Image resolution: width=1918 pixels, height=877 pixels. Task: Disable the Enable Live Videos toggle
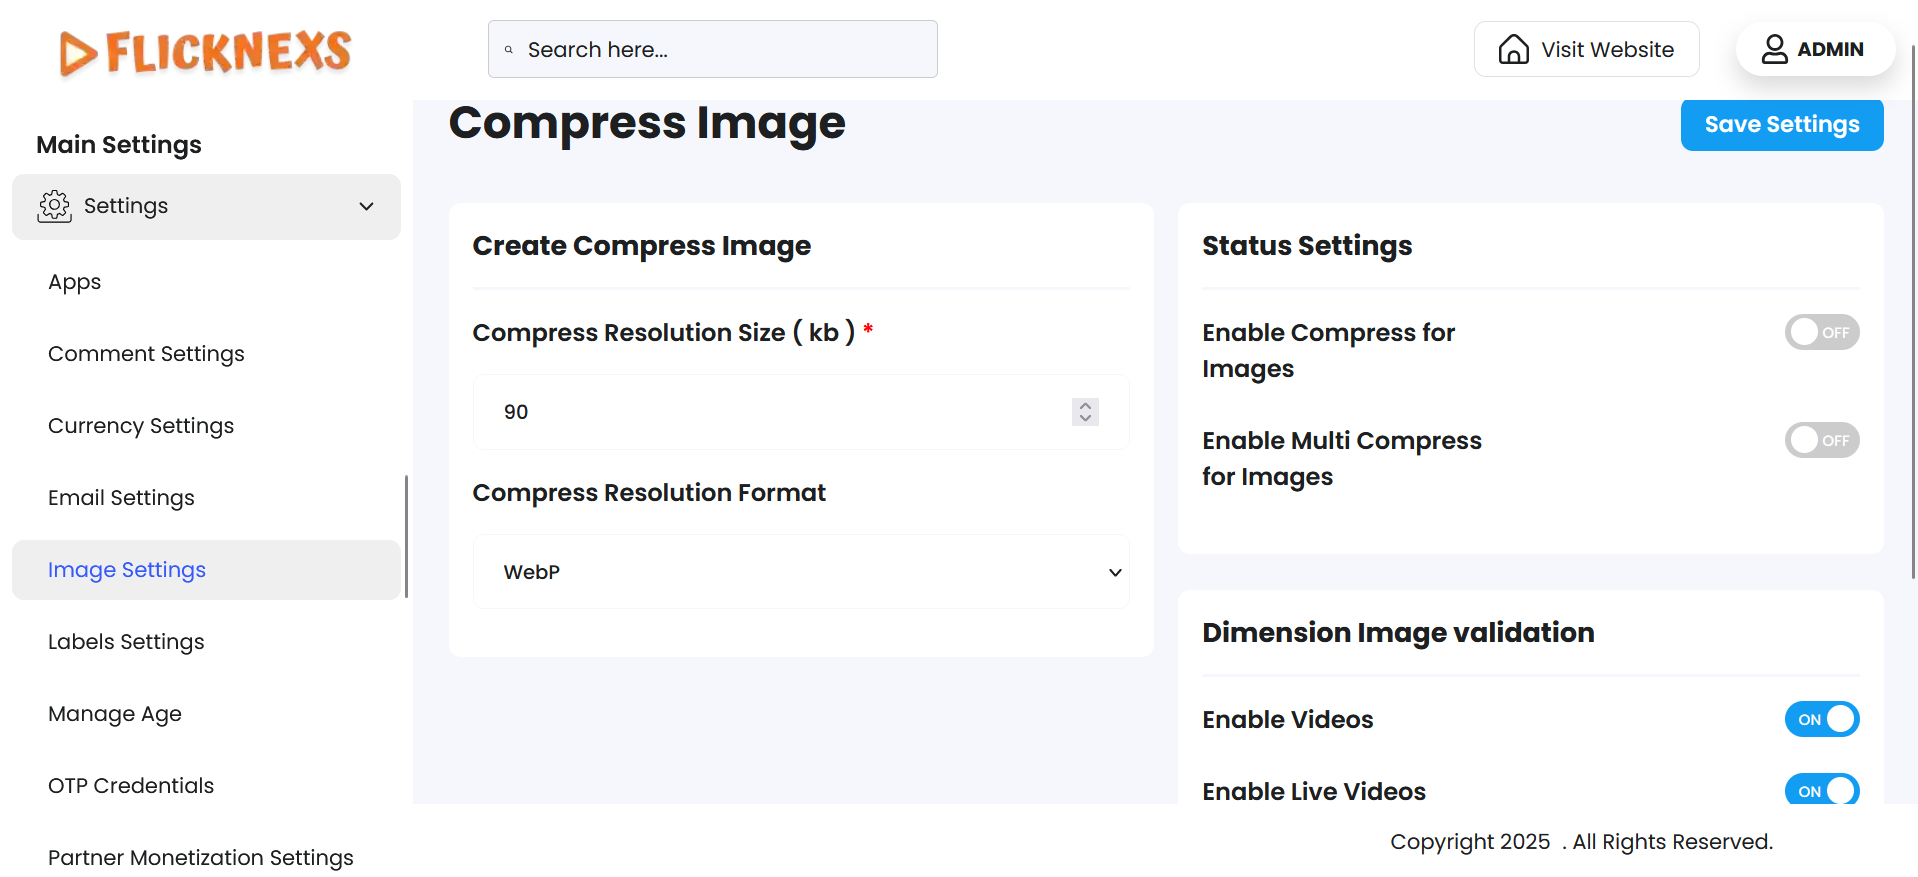pyautogui.click(x=1821, y=791)
